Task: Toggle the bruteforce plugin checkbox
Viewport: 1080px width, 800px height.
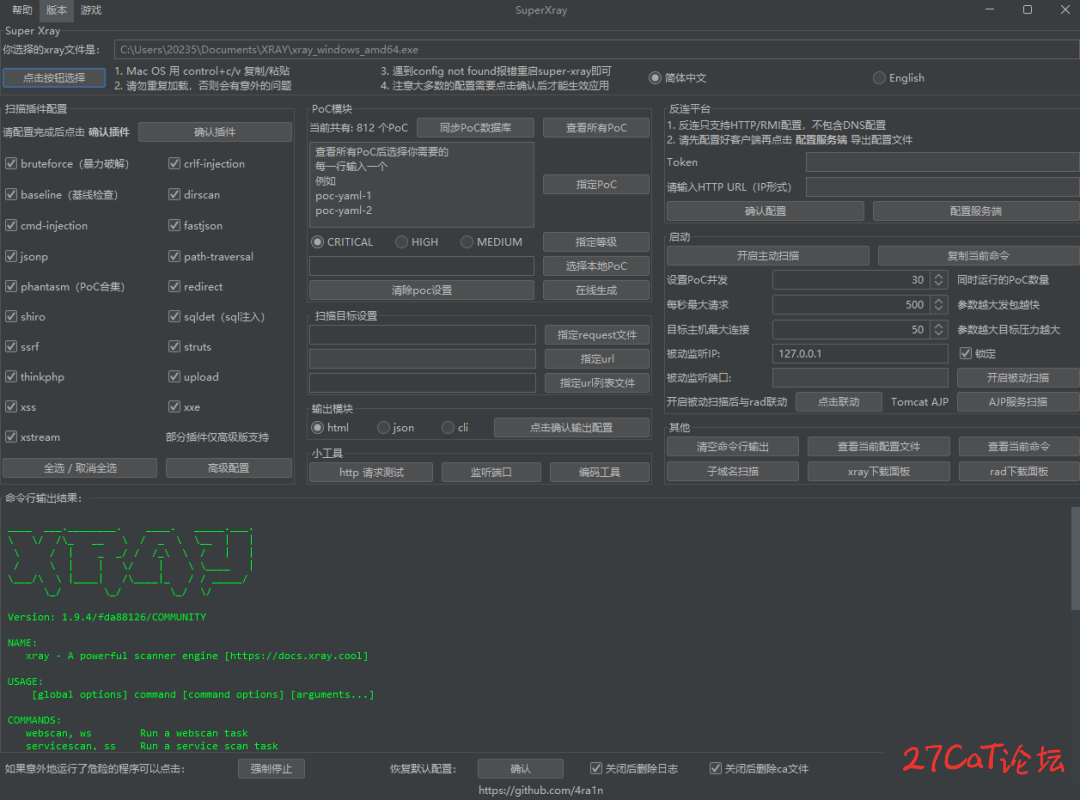Action: click(x=11, y=163)
